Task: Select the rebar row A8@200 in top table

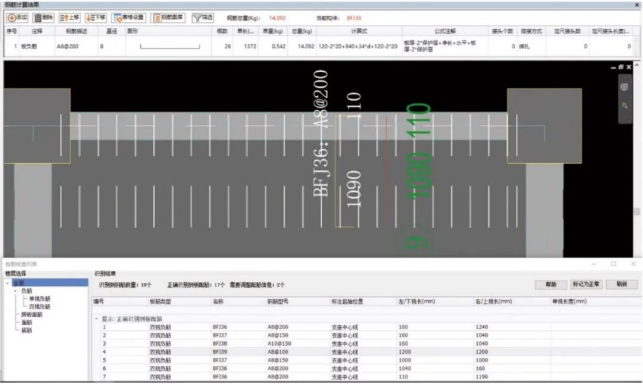Action: tap(322, 46)
